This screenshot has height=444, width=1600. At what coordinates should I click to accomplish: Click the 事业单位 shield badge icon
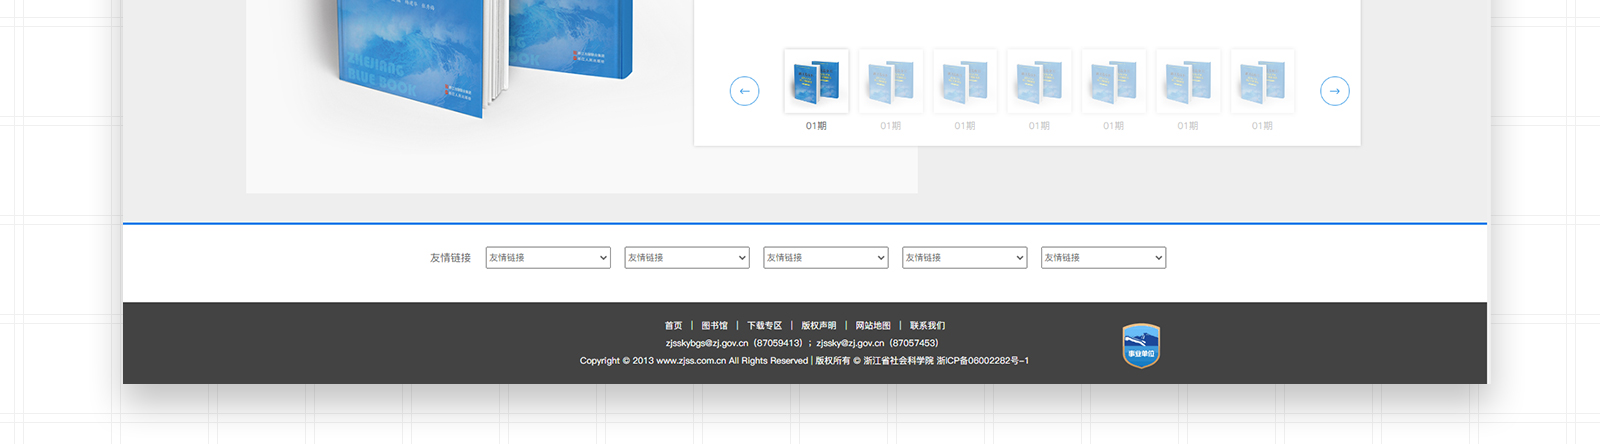coord(1141,346)
